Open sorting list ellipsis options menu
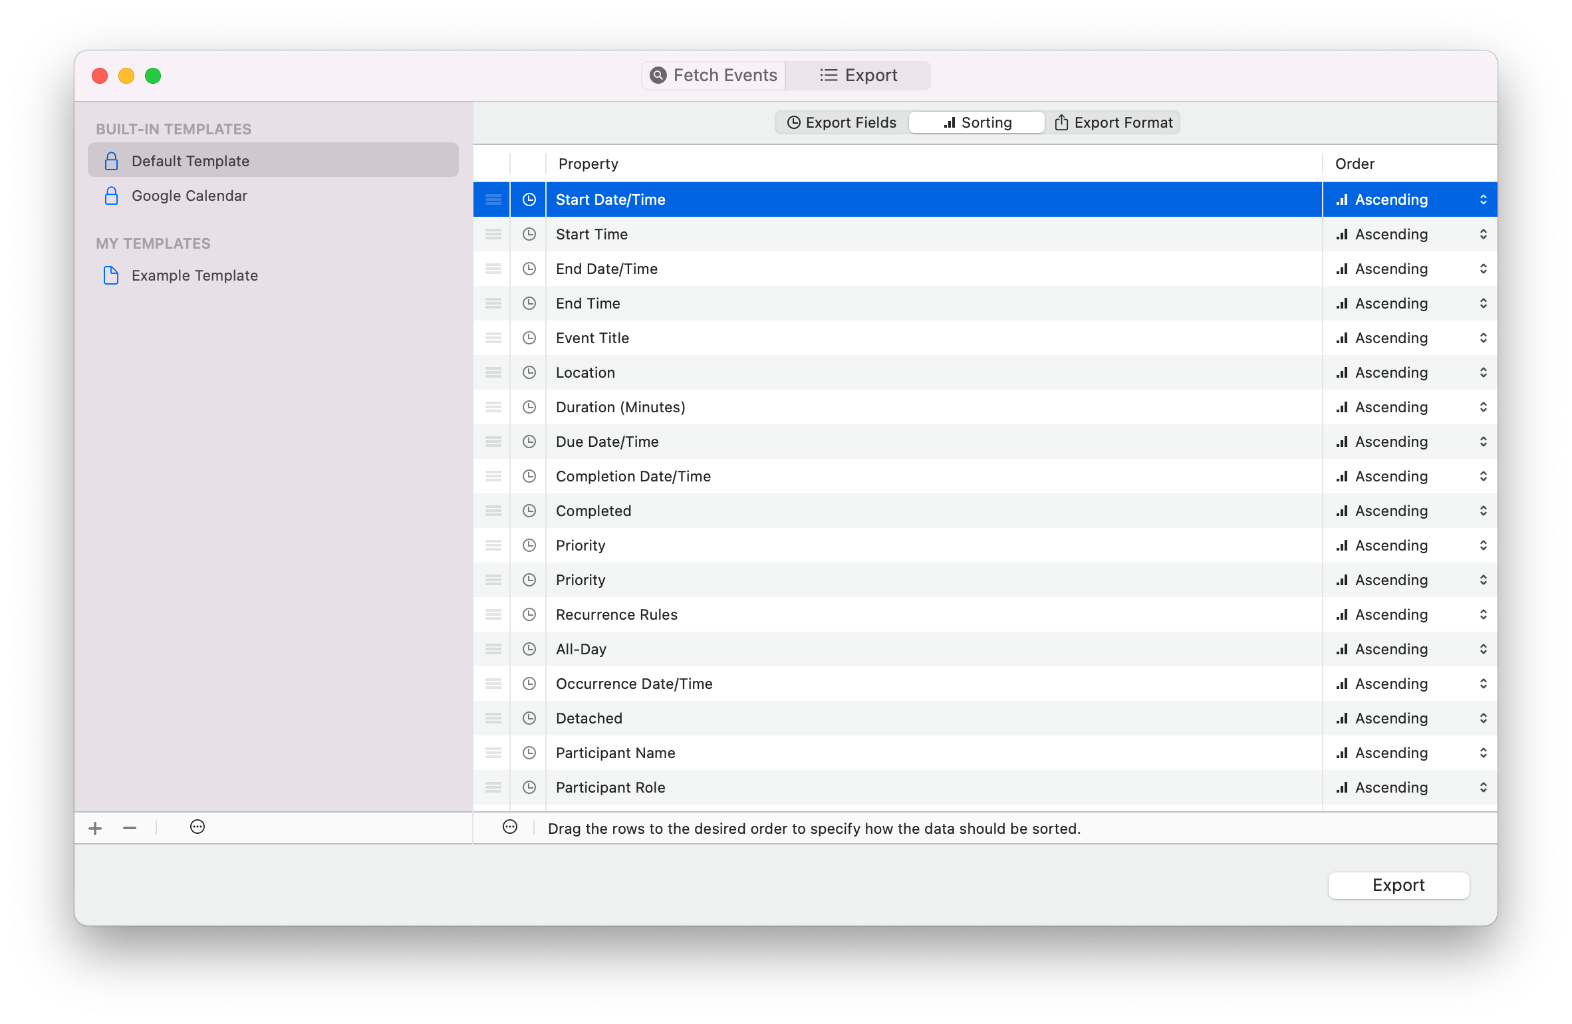Image resolution: width=1572 pixels, height=1024 pixels. pyautogui.click(x=510, y=827)
